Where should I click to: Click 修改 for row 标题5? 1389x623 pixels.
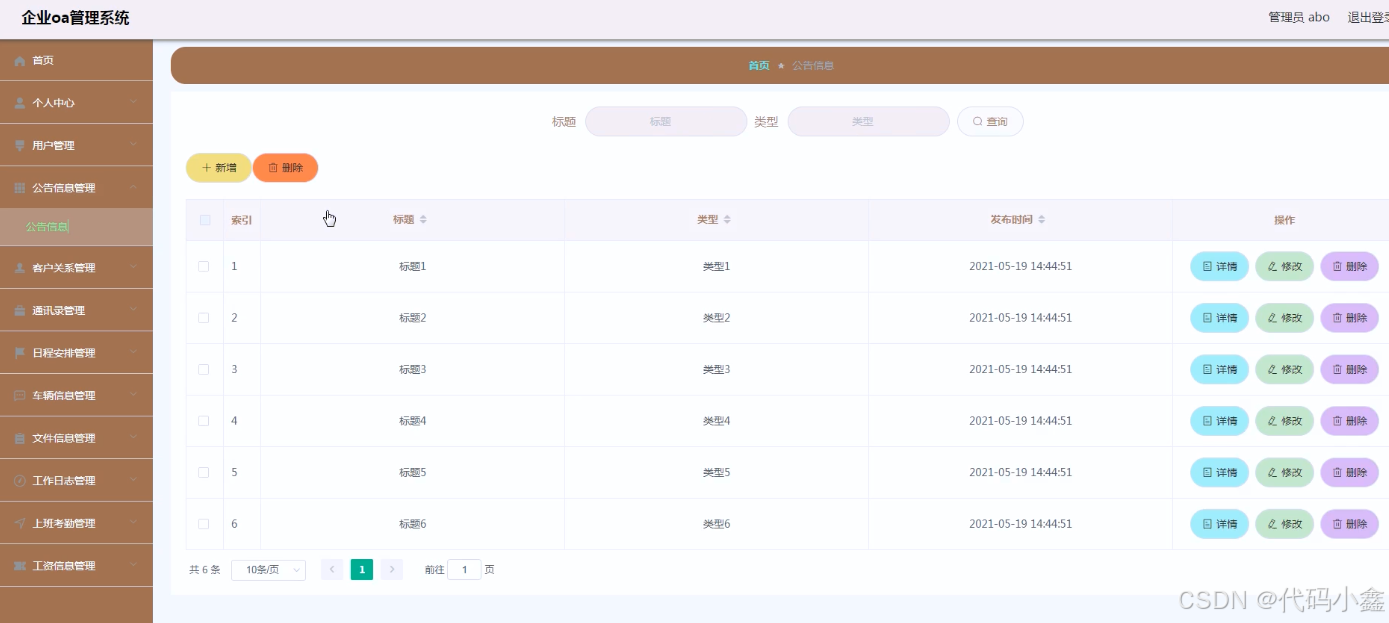1284,473
